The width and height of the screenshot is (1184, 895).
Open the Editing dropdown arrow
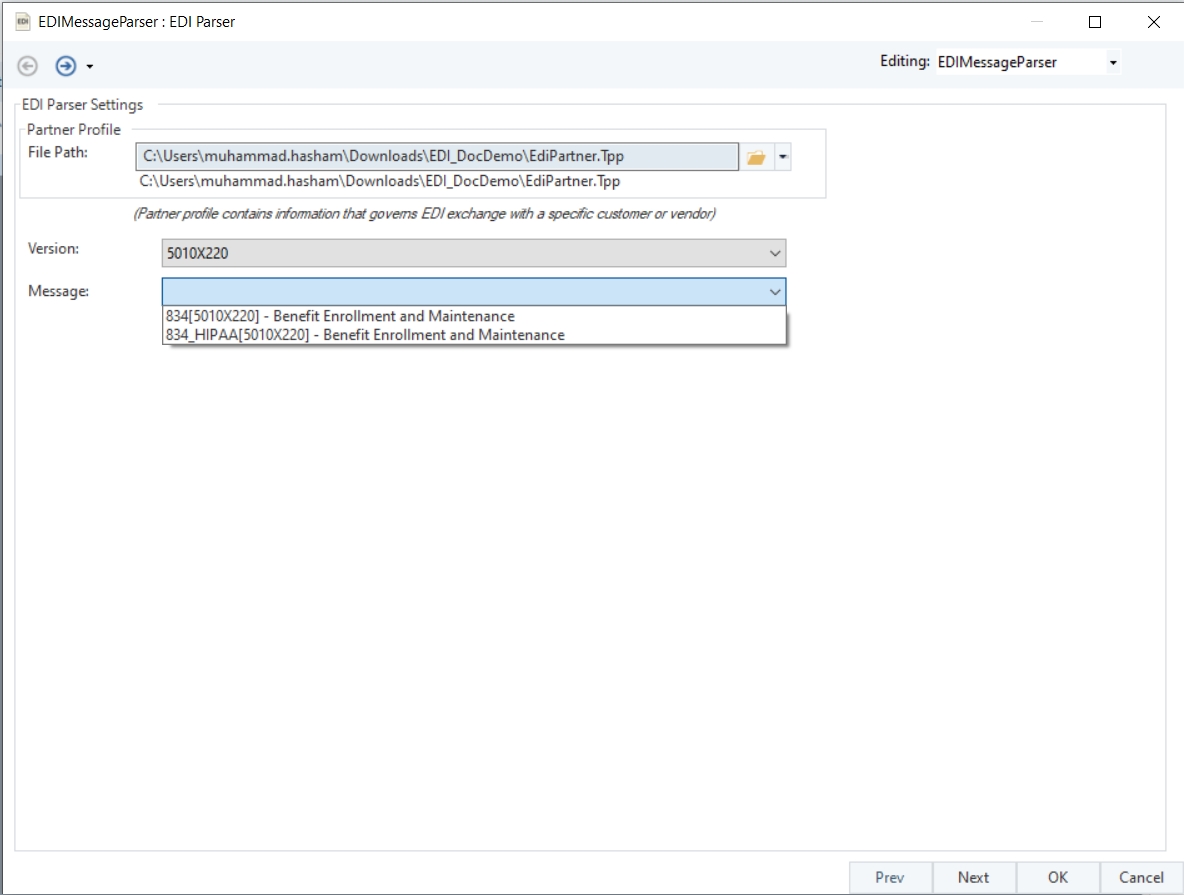(x=1113, y=63)
